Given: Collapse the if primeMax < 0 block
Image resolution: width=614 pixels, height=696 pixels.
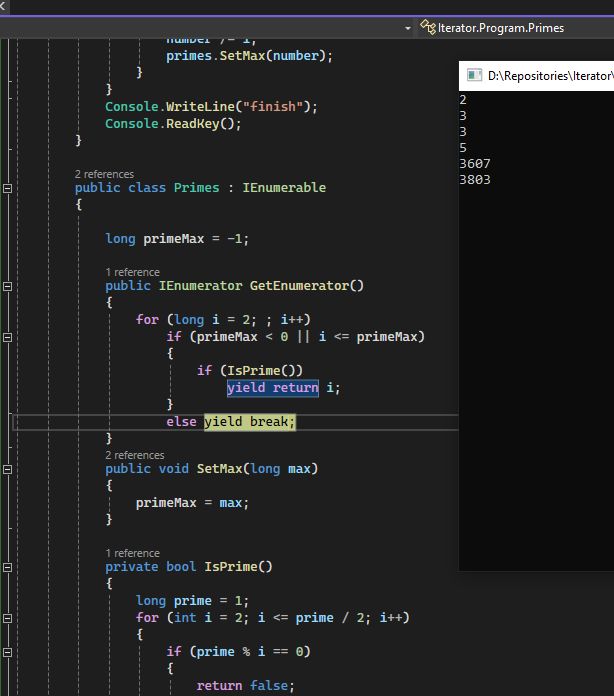Looking at the screenshot, I should 8,337.
